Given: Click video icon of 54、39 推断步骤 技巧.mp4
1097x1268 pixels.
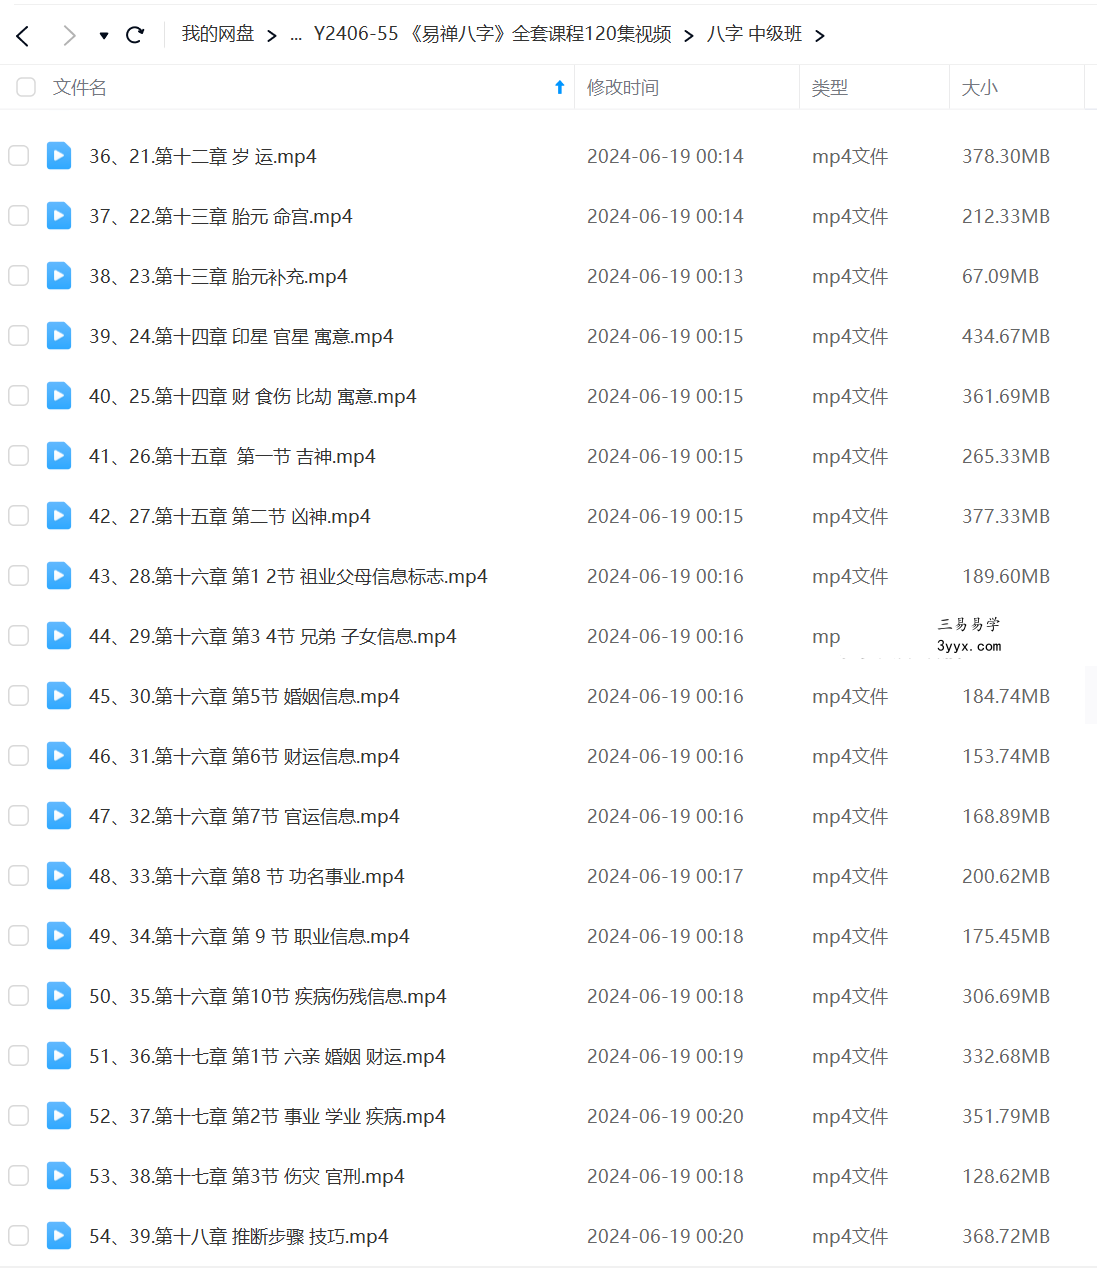Looking at the screenshot, I should (x=59, y=1236).
